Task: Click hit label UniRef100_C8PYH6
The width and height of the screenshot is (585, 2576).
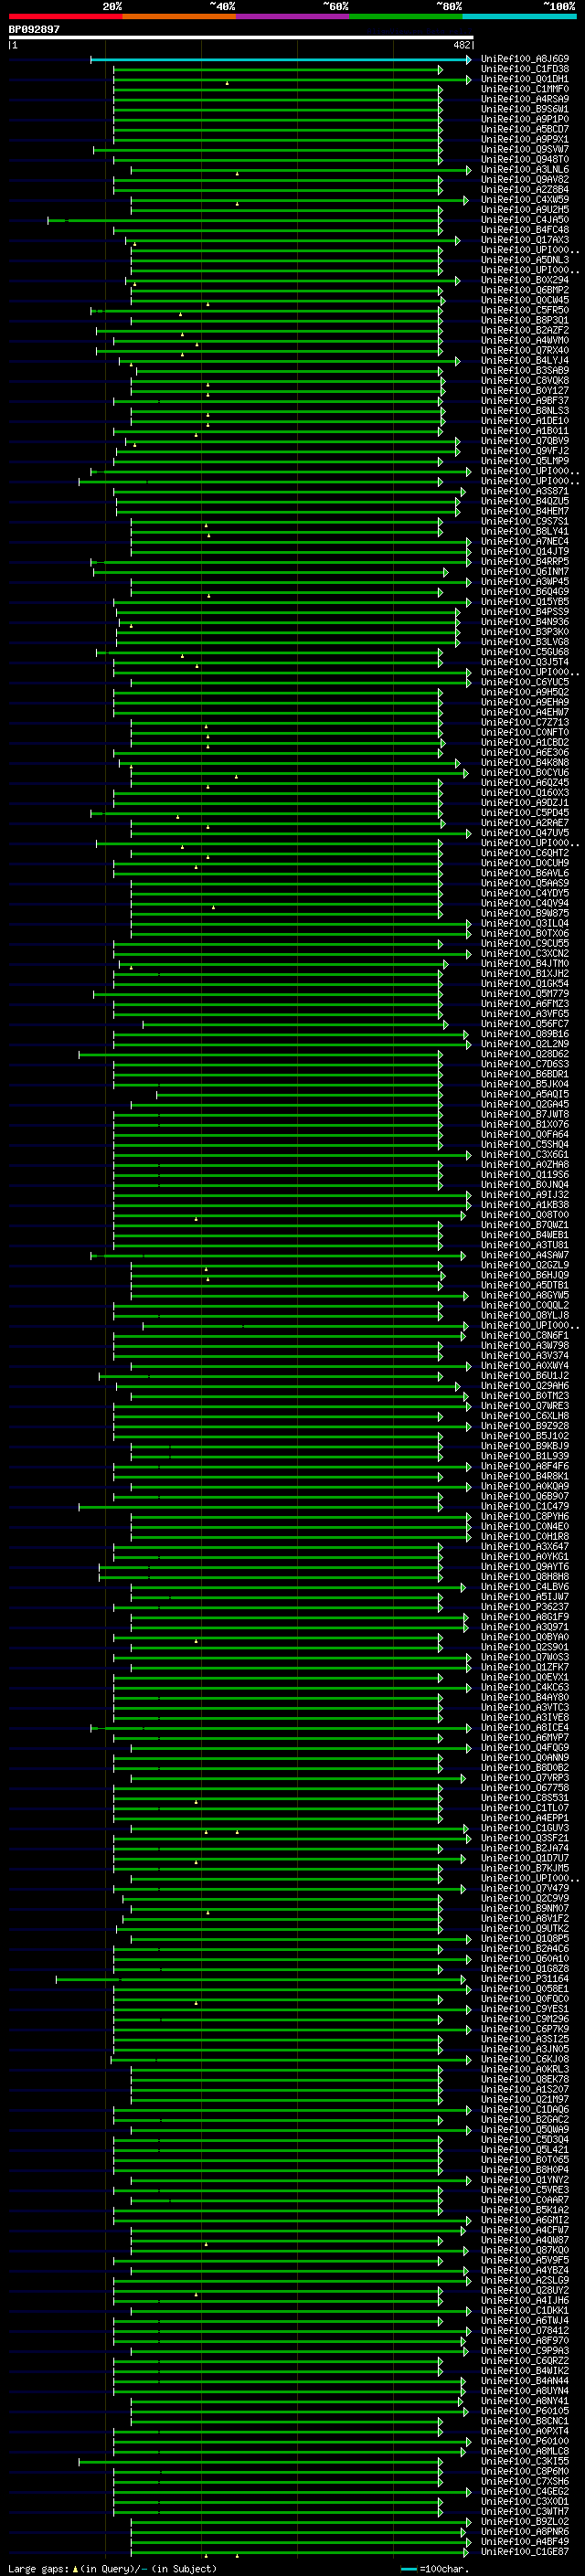Action: [525, 1516]
